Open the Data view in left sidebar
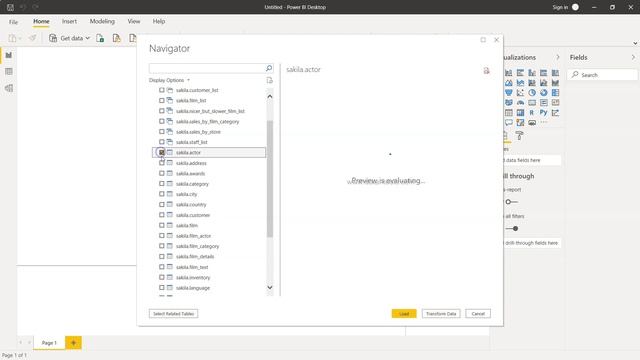The width and height of the screenshot is (640, 360). (9, 71)
